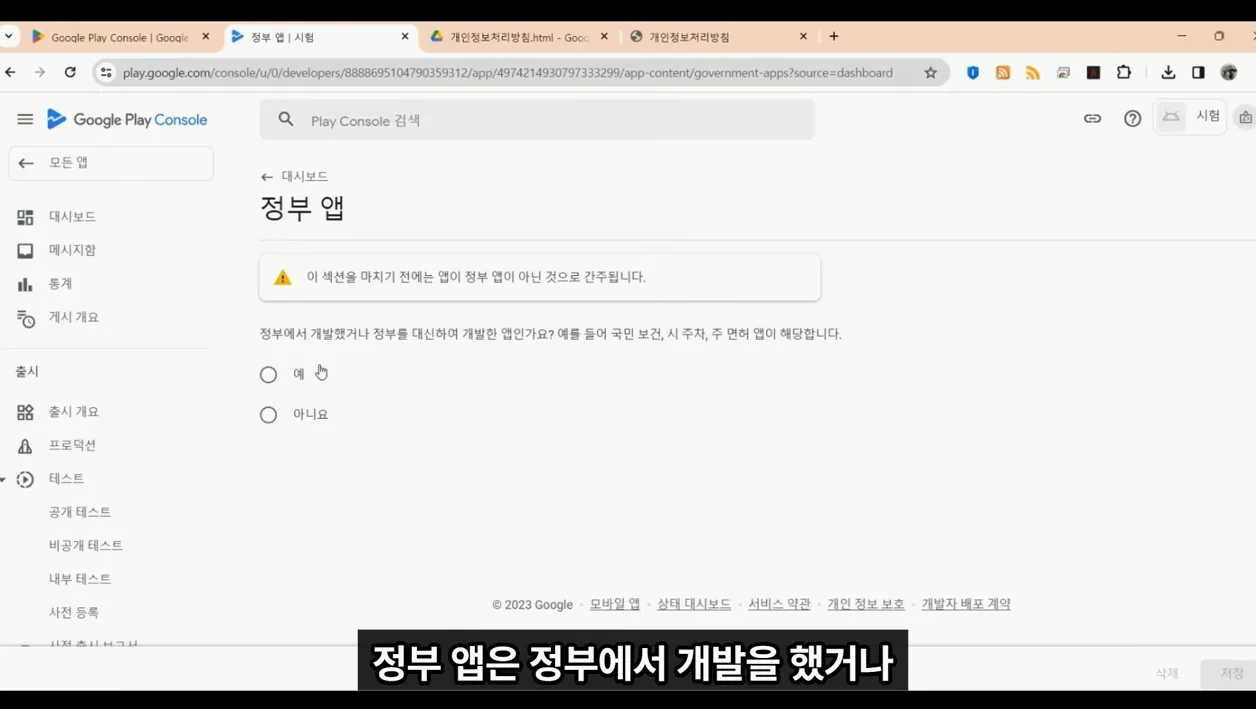Open the 모바일 앱 footer link

coord(615,604)
